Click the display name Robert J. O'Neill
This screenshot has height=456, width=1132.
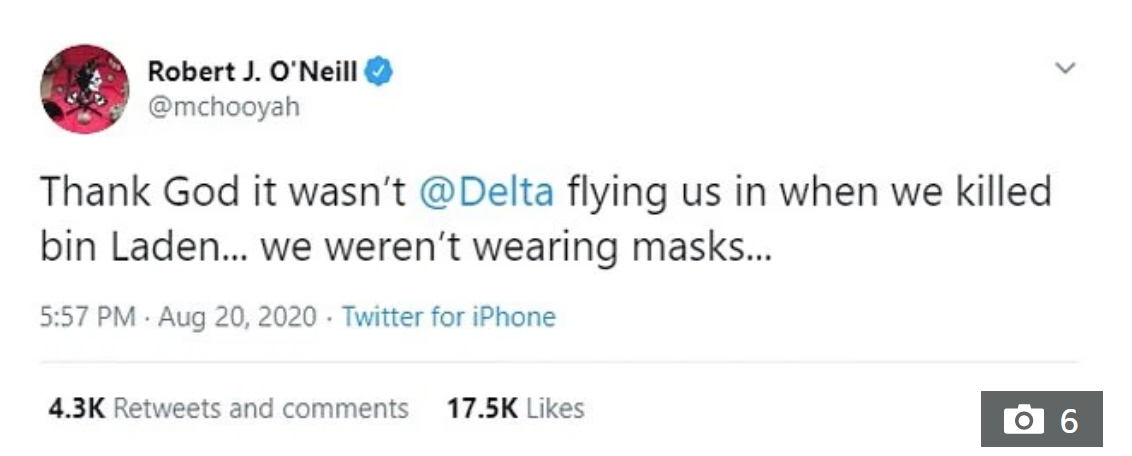click(x=252, y=72)
